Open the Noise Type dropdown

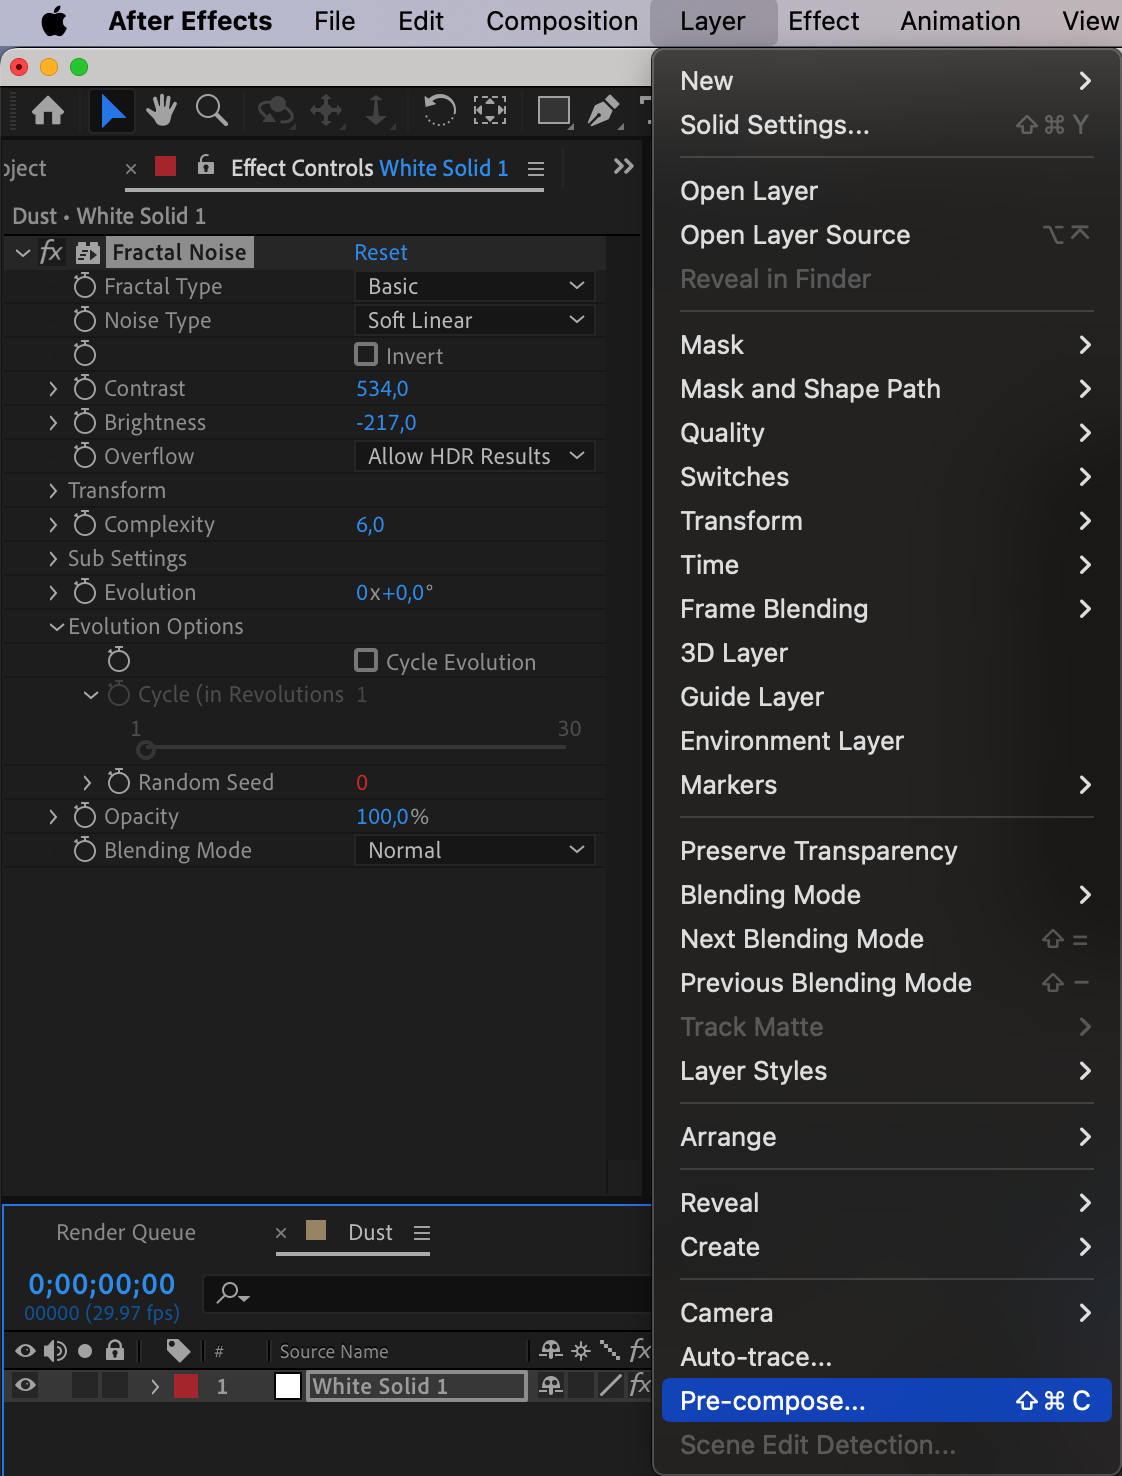click(x=474, y=320)
